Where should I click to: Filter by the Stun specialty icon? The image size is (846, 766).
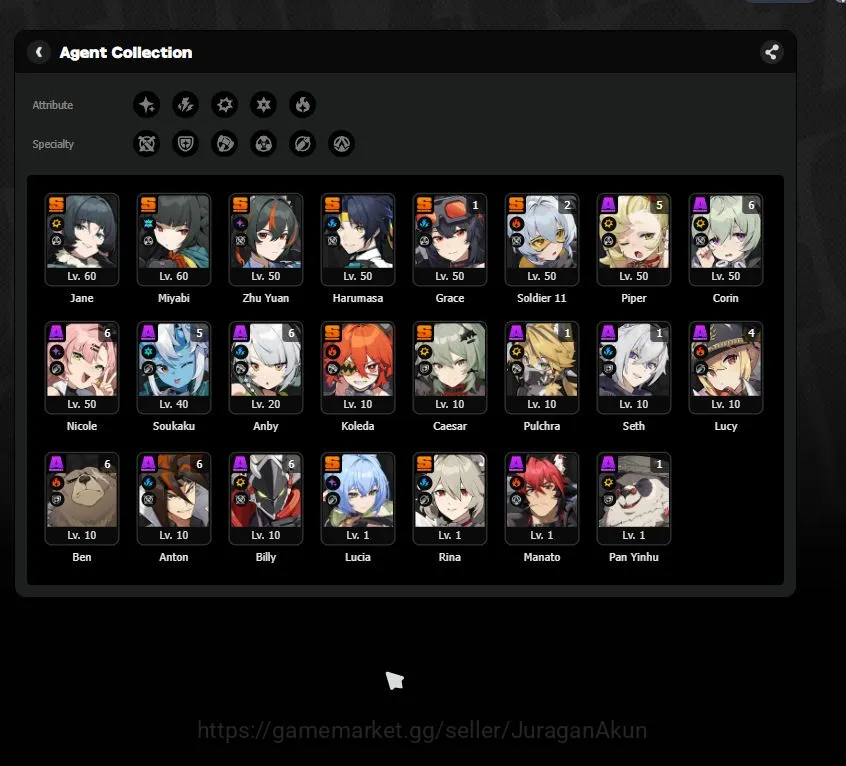coord(224,144)
